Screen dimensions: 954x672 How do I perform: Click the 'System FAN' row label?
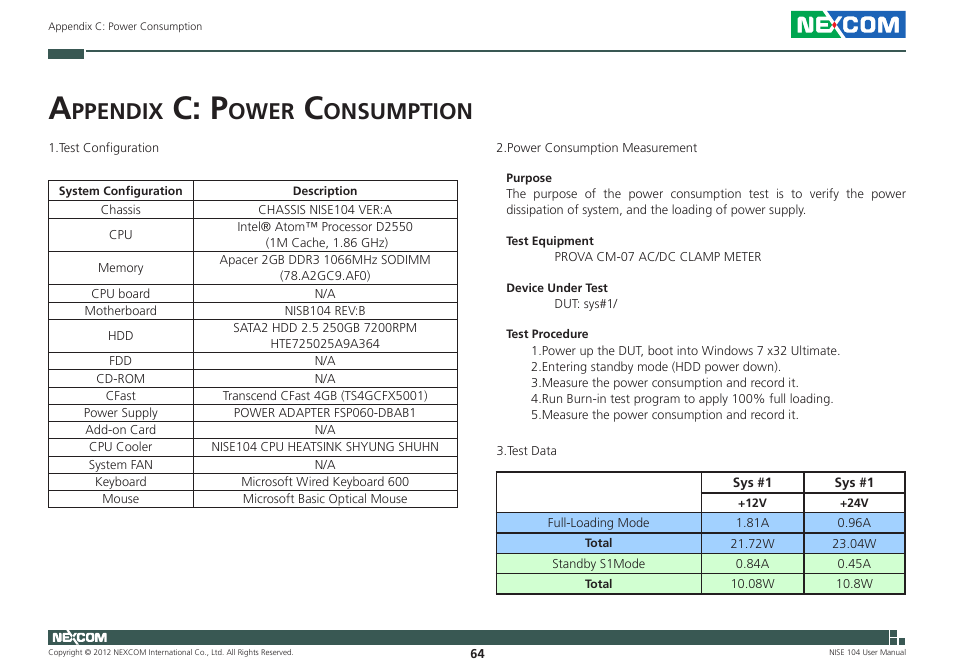coord(120,465)
